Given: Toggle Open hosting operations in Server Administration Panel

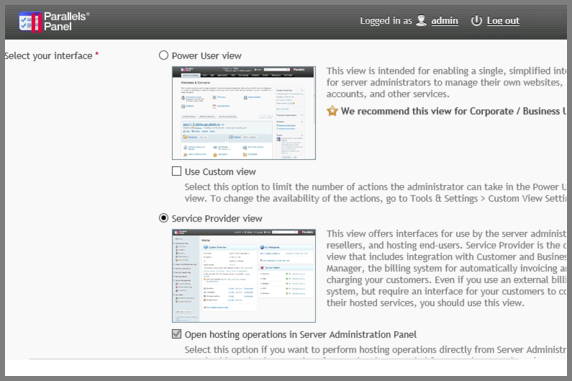Looking at the screenshot, I should click(177, 334).
